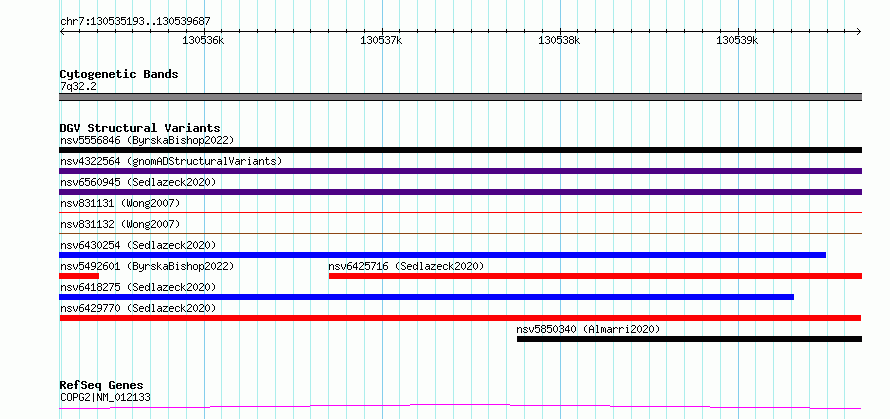Select the 7q32.2 band label
This screenshot has width=890, height=419.
[x=78, y=87]
